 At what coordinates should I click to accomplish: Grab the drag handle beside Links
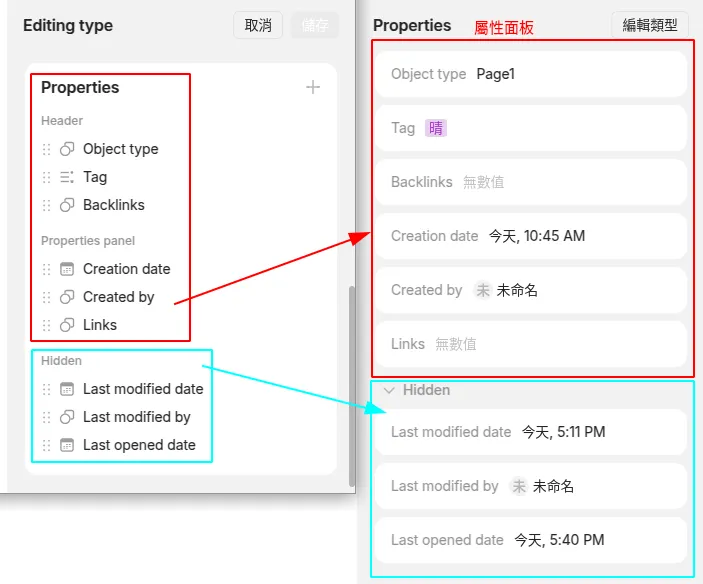(x=46, y=325)
